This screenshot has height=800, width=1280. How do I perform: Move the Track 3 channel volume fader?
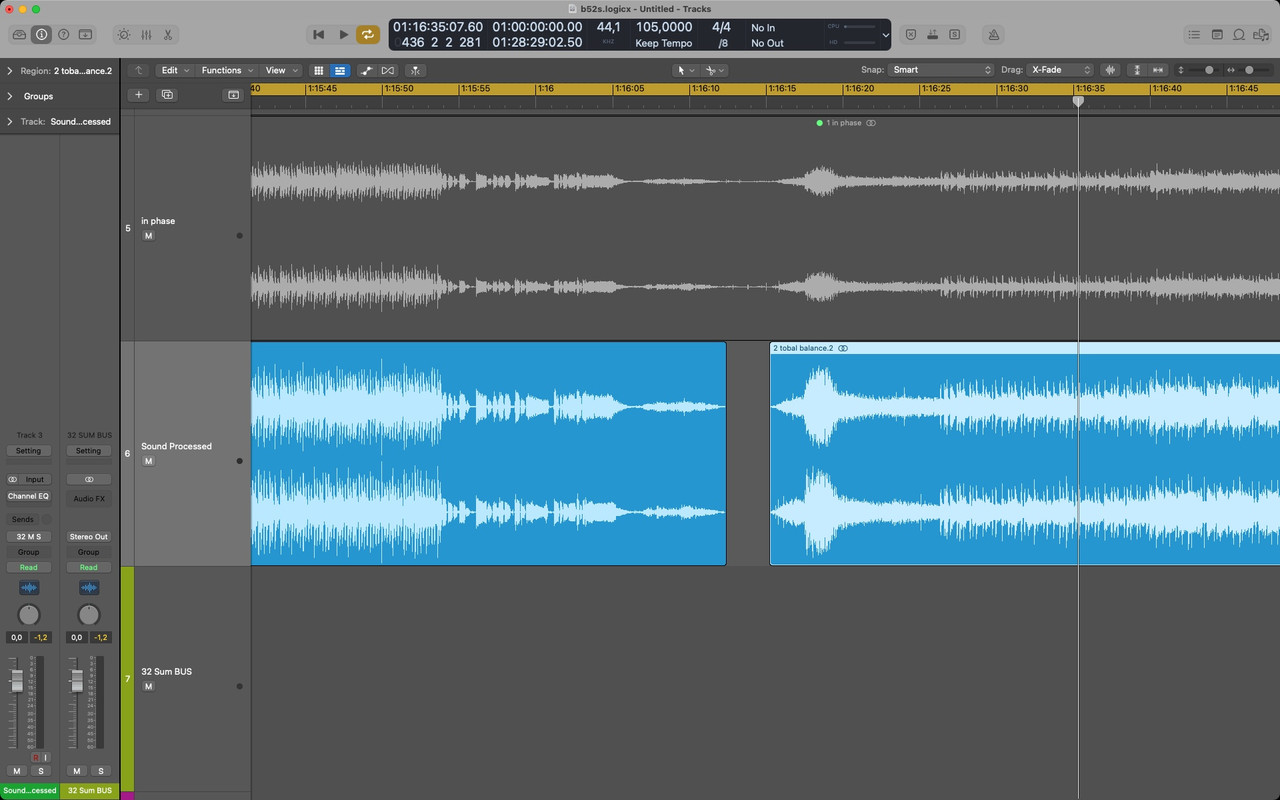pyautogui.click(x=16, y=681)
